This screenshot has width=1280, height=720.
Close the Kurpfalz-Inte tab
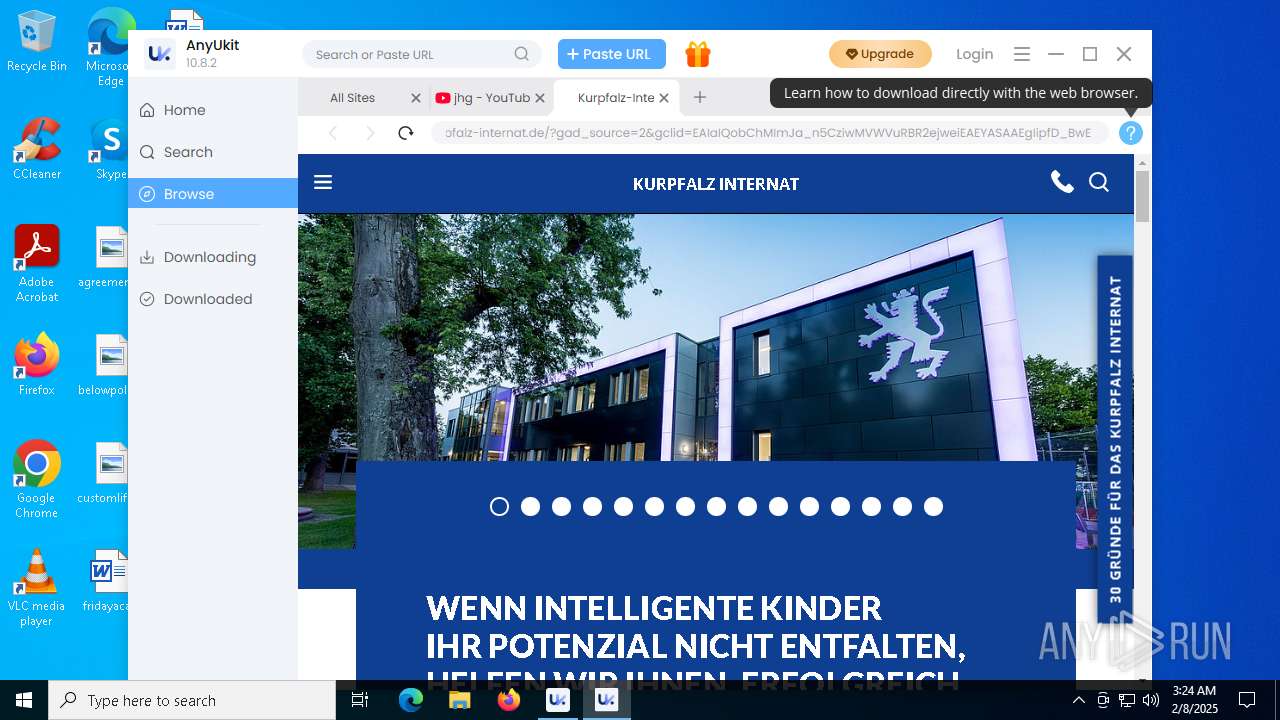[664, 98]
